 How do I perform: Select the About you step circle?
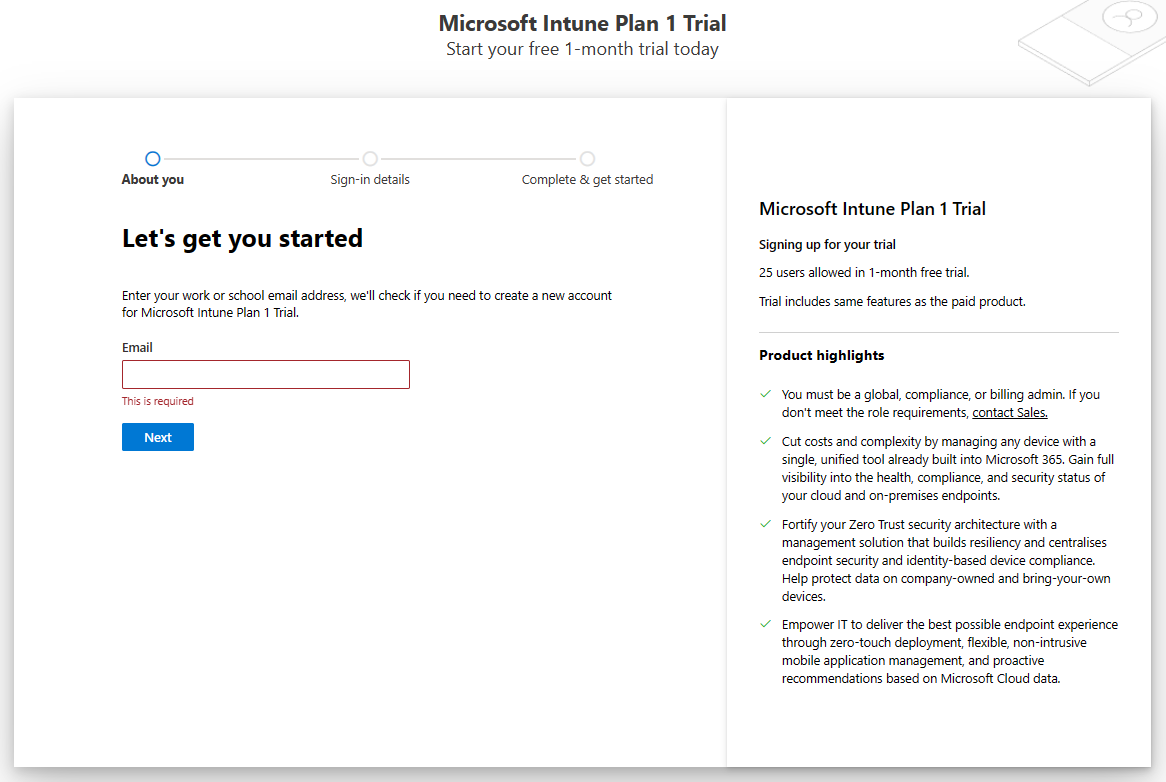(152, 158)
